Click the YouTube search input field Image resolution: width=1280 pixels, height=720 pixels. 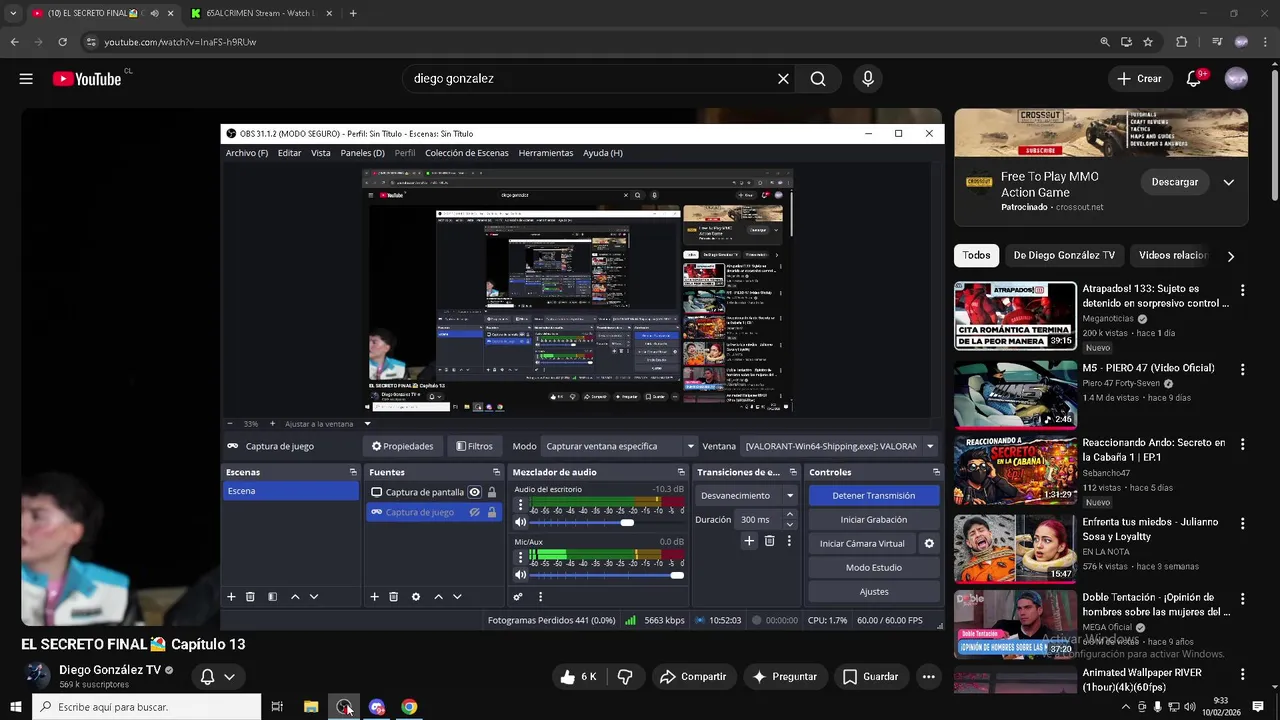[x=590, y=79]
